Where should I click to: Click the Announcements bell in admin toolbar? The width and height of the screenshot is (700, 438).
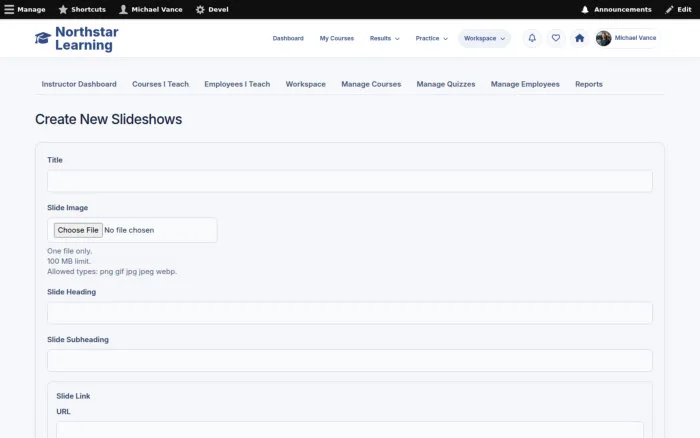point(585,9)
